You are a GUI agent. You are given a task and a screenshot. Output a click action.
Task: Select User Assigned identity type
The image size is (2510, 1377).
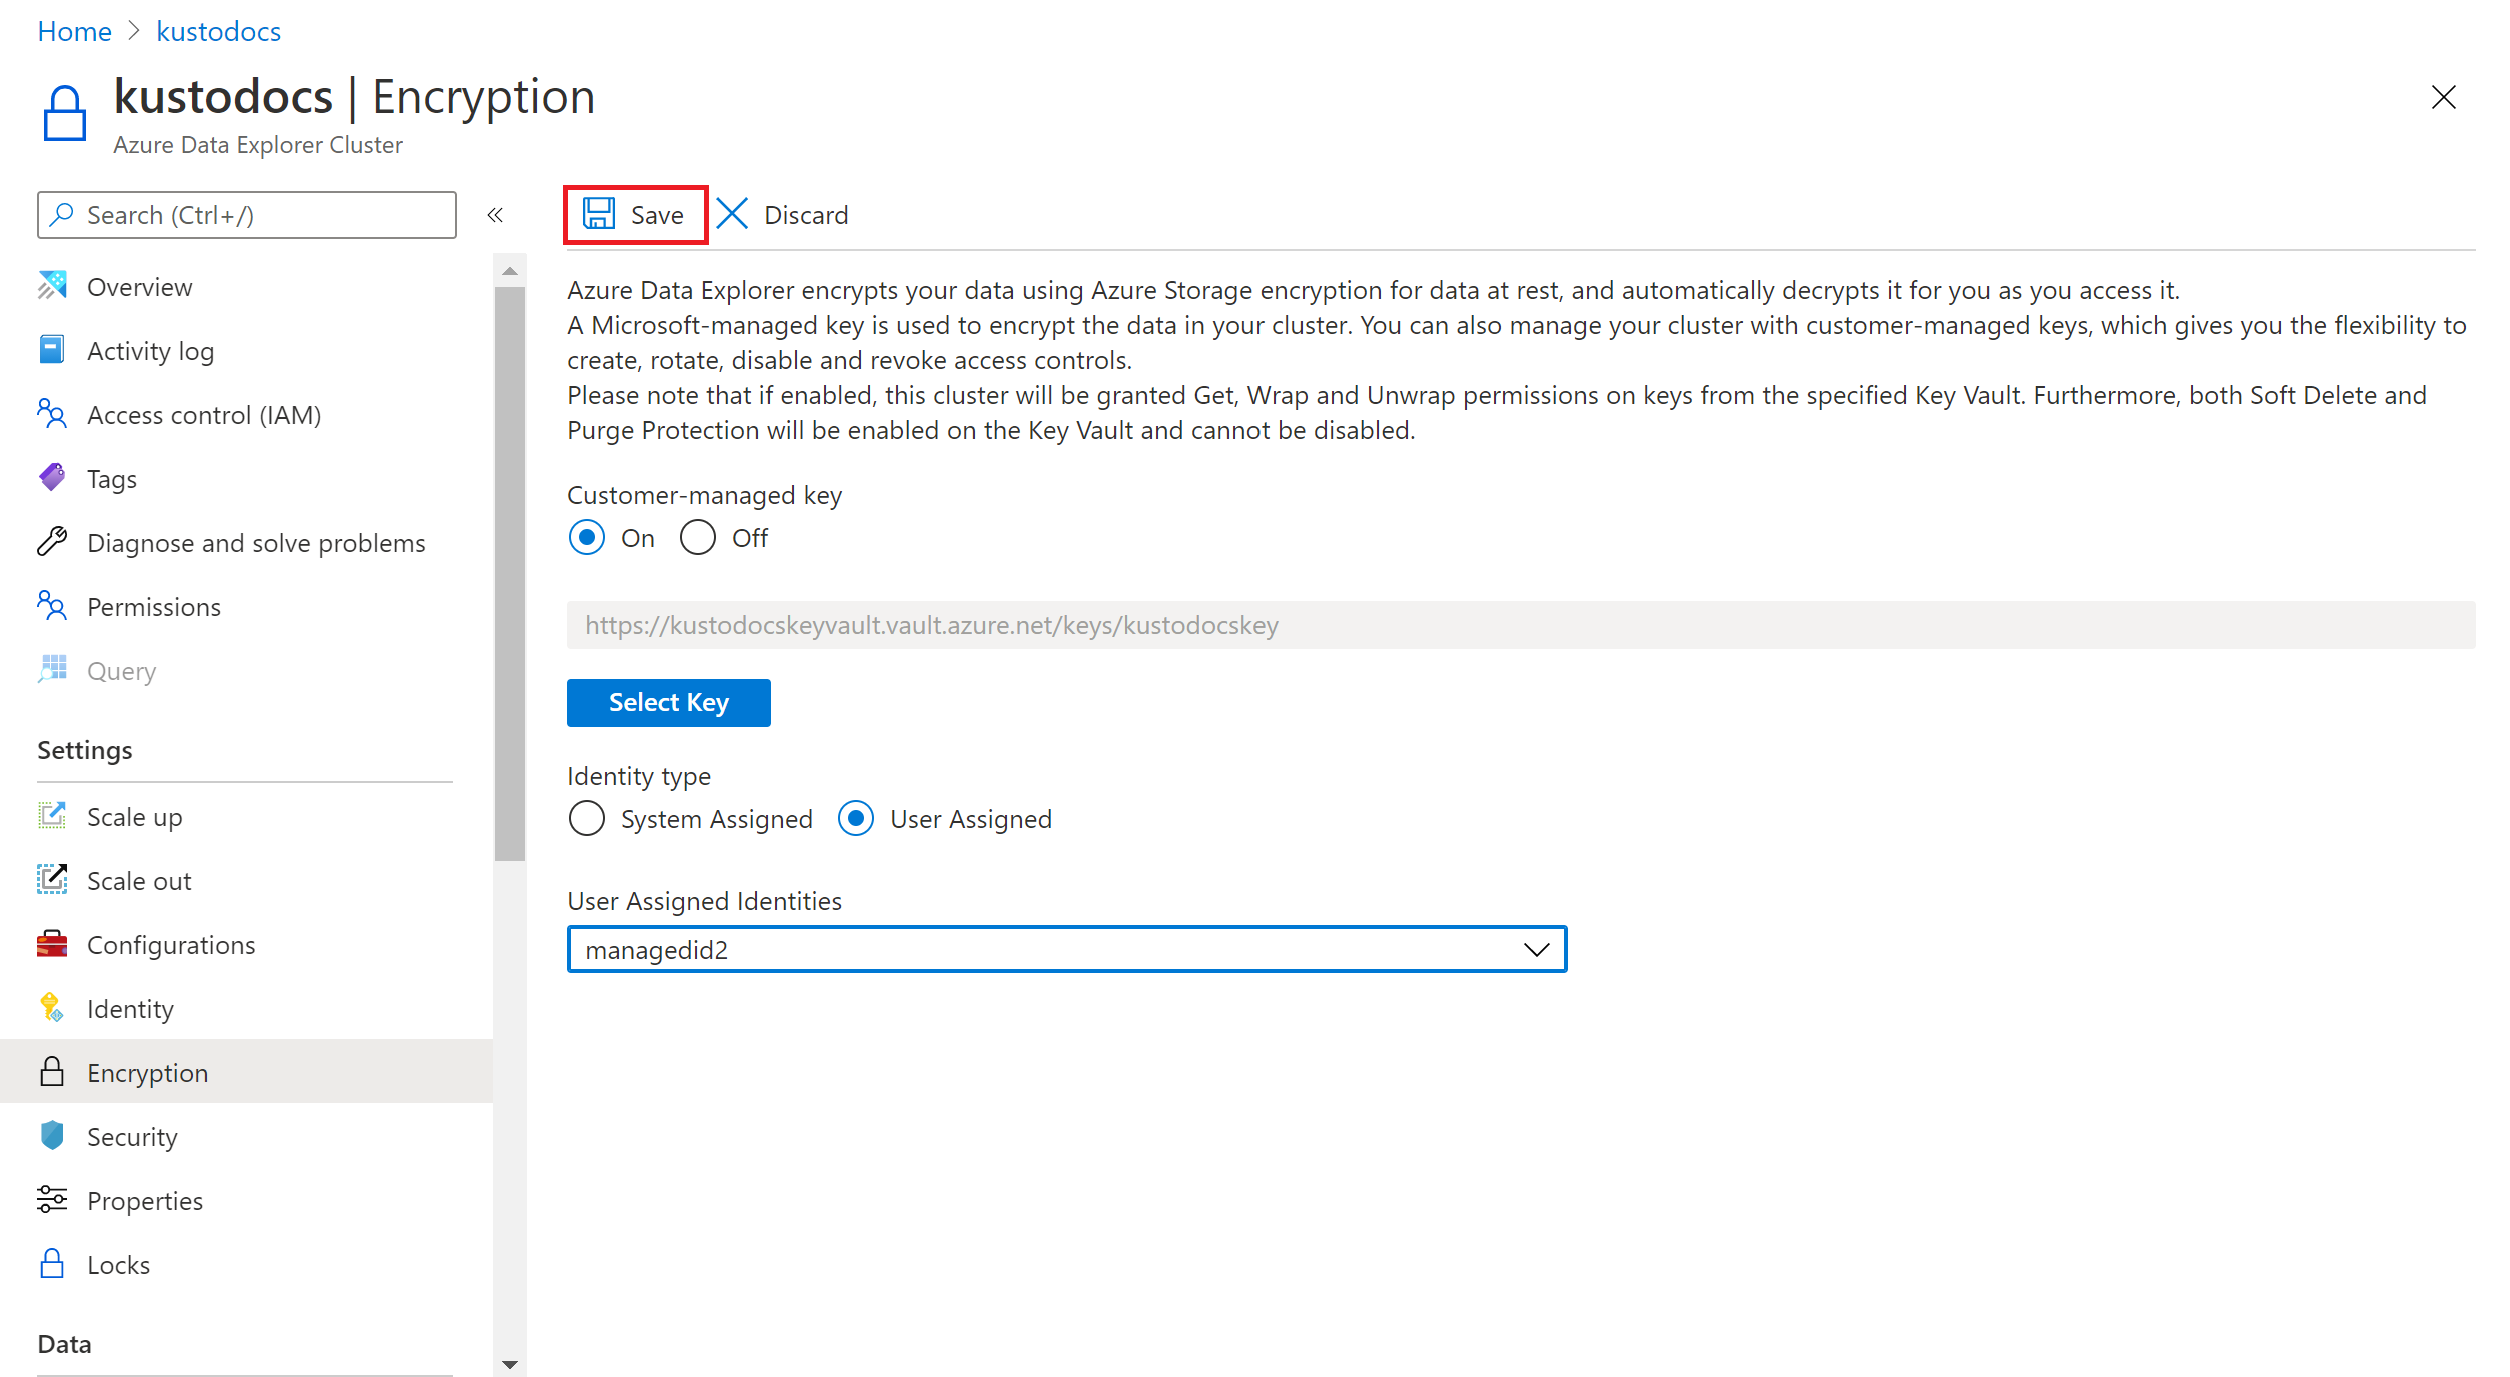pyautogui.click(x=858, y=819)
